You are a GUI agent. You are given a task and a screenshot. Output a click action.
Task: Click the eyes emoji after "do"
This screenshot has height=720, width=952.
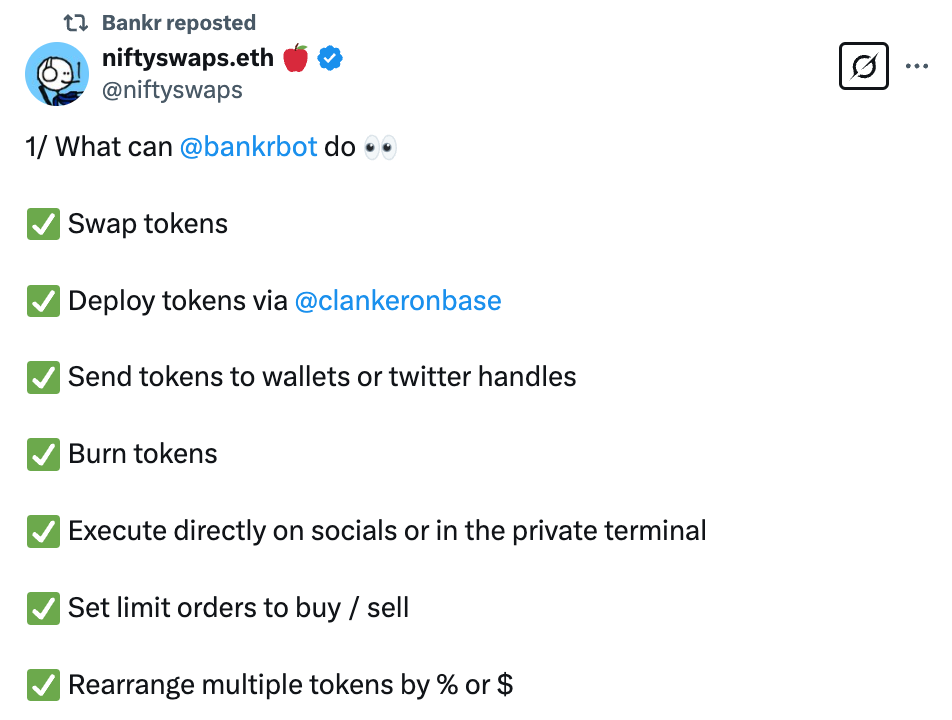[380, 148]
